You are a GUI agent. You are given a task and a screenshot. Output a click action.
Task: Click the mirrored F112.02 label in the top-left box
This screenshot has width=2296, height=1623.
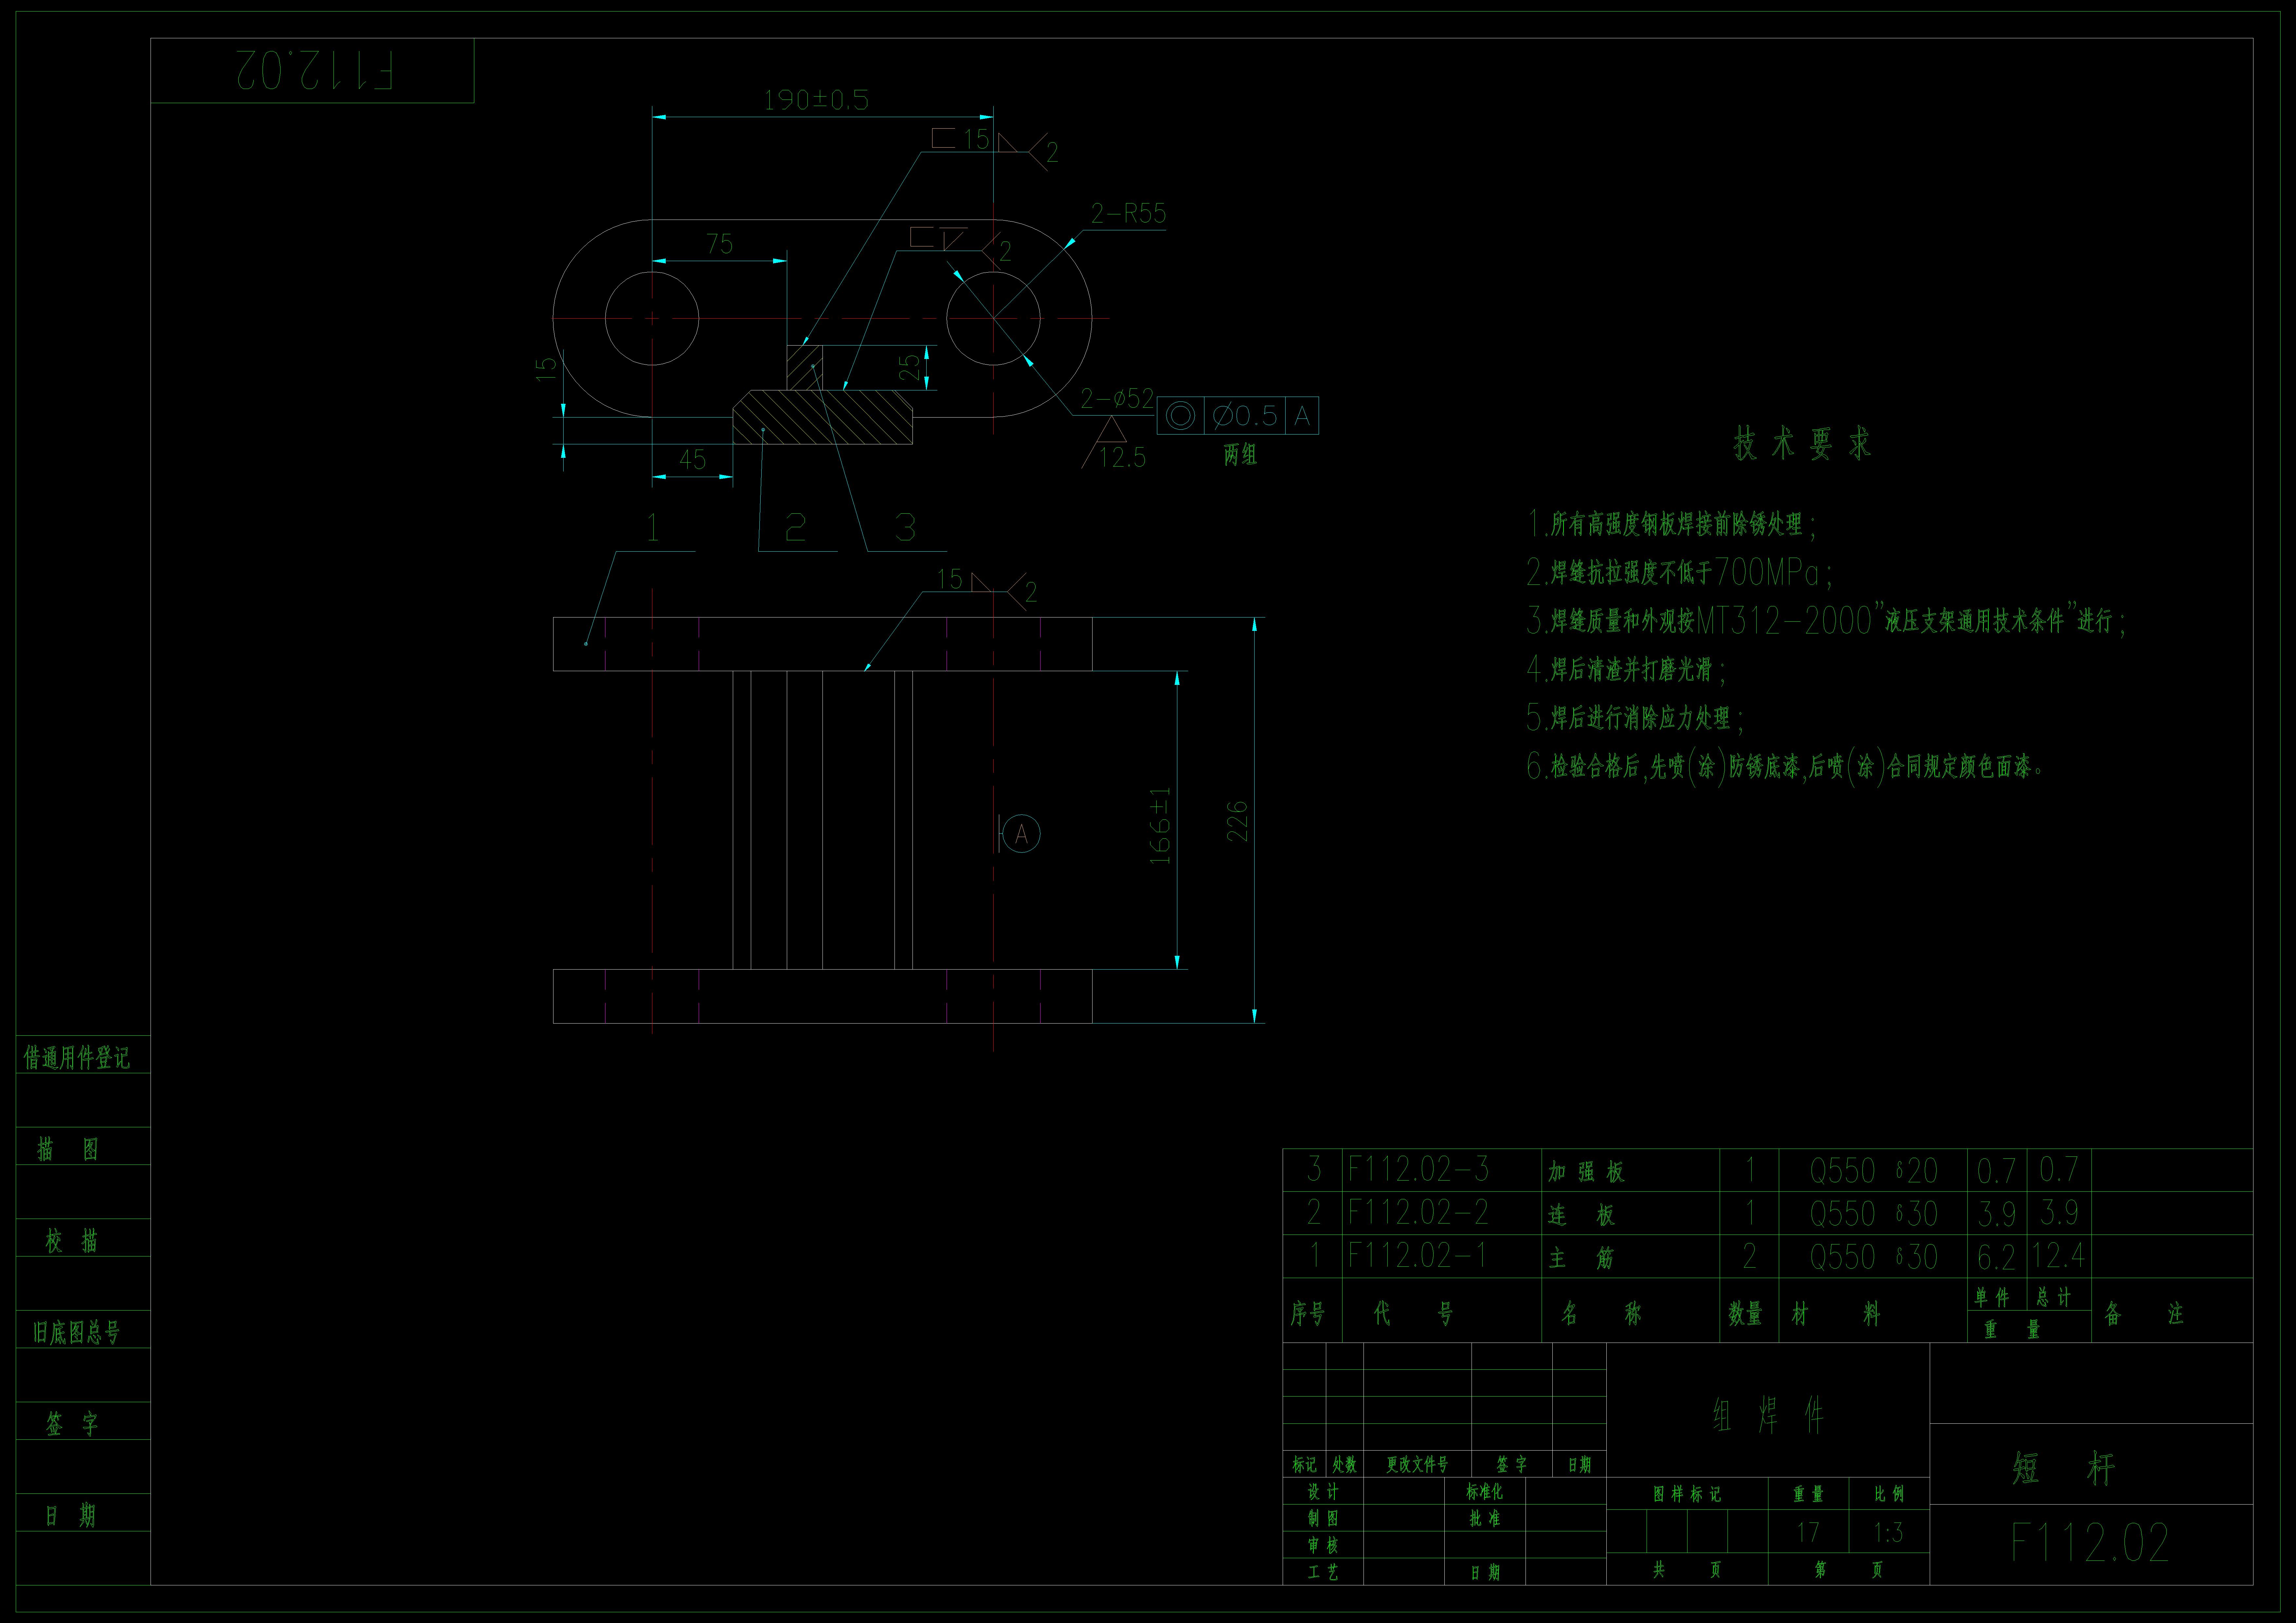(x=314, y=70)
